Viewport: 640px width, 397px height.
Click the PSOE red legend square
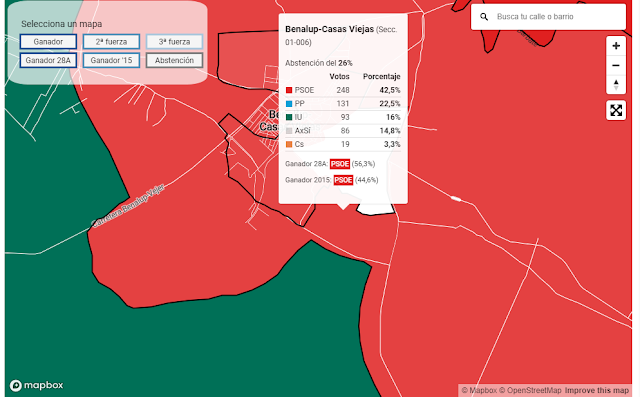pyautogui.click(x=289, y=90)
